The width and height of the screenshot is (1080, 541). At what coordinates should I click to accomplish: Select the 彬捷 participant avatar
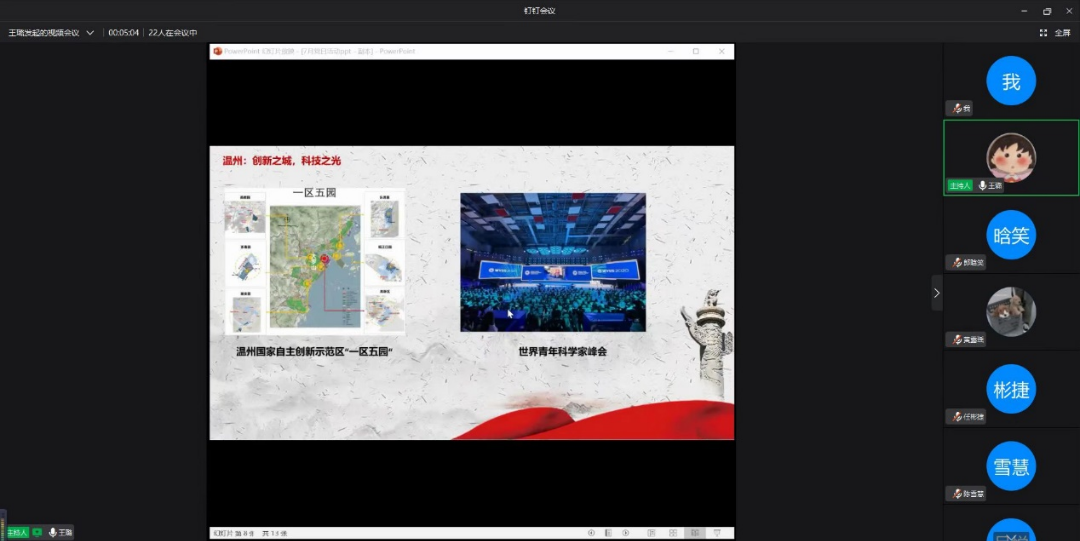(1011, 389)
